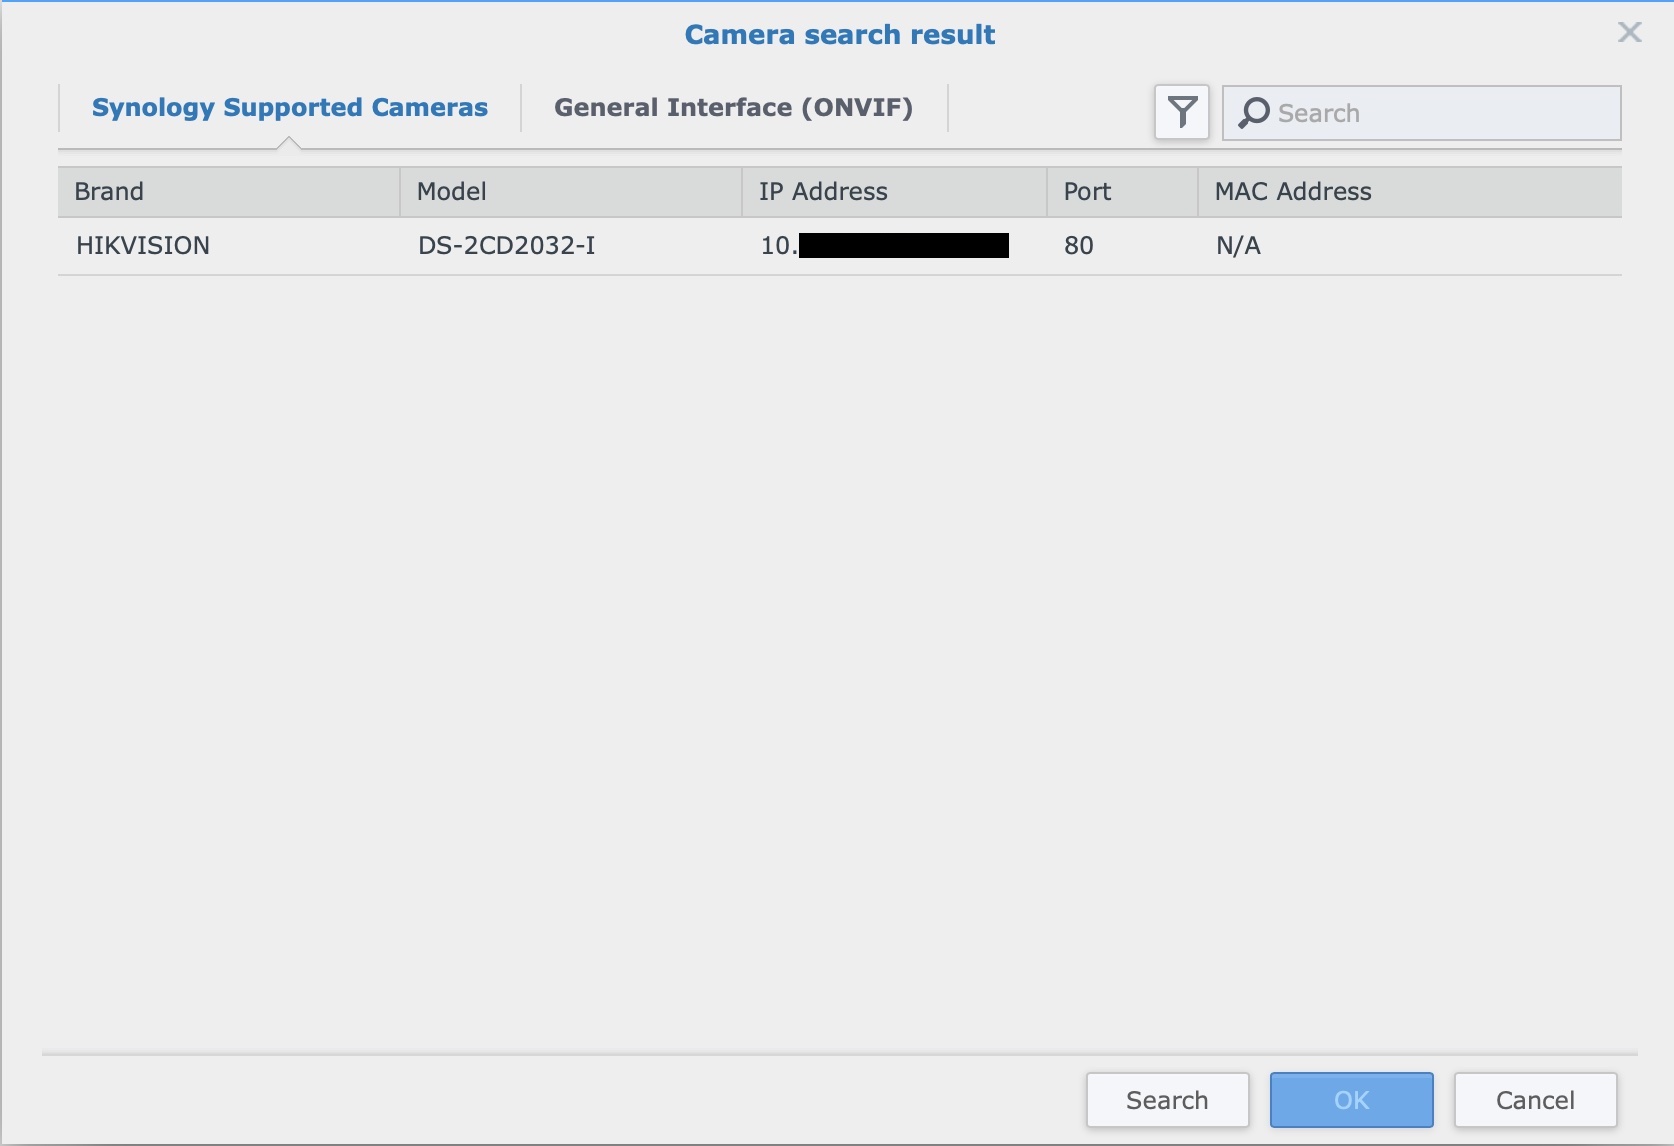Switch to the General Interface (ONVIF) tab
This screenshot has width=1674, height=1146.
coord(734,108)
